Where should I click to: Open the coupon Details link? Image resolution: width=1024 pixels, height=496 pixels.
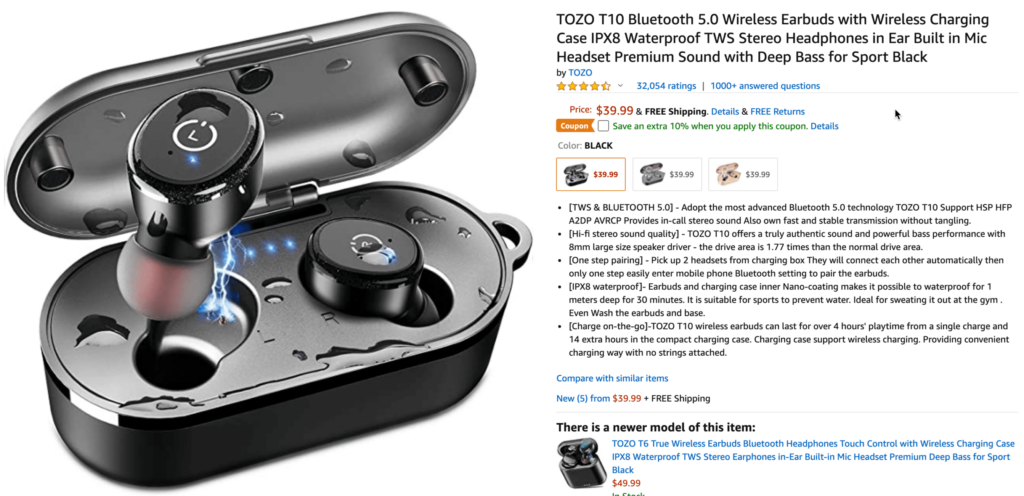coord(824,126)
